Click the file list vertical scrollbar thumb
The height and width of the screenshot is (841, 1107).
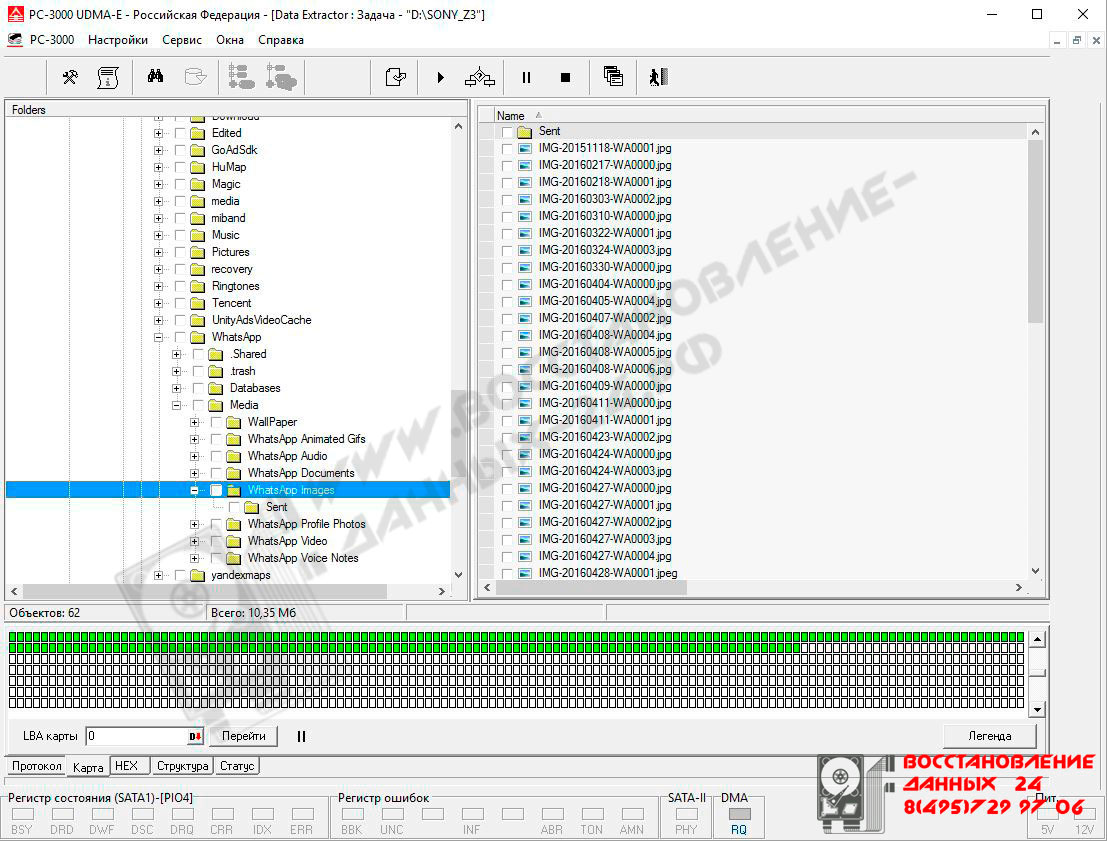pyautogui.click(x=1035, y=231)
